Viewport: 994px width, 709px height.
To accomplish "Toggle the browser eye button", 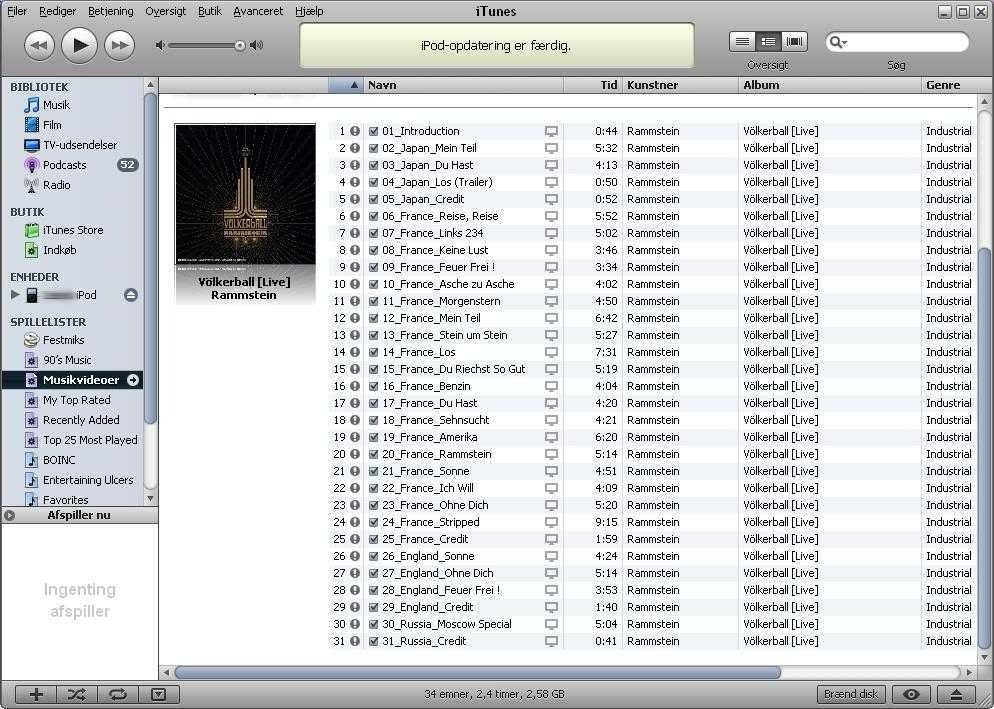I will [x=912, y=694].
